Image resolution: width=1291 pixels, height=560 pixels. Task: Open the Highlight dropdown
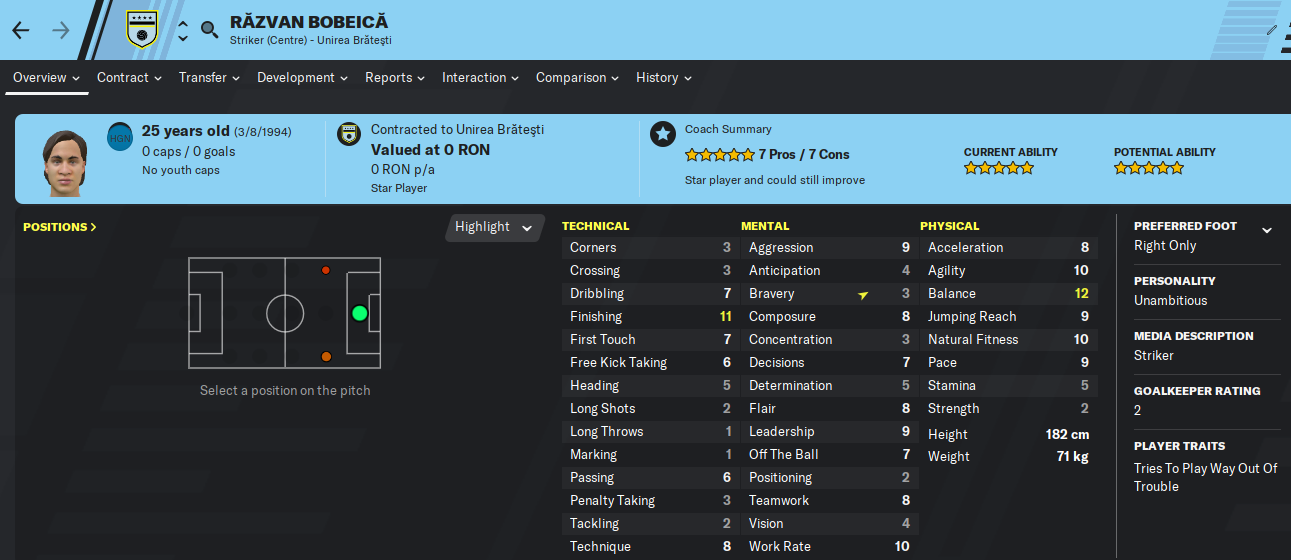495,227
